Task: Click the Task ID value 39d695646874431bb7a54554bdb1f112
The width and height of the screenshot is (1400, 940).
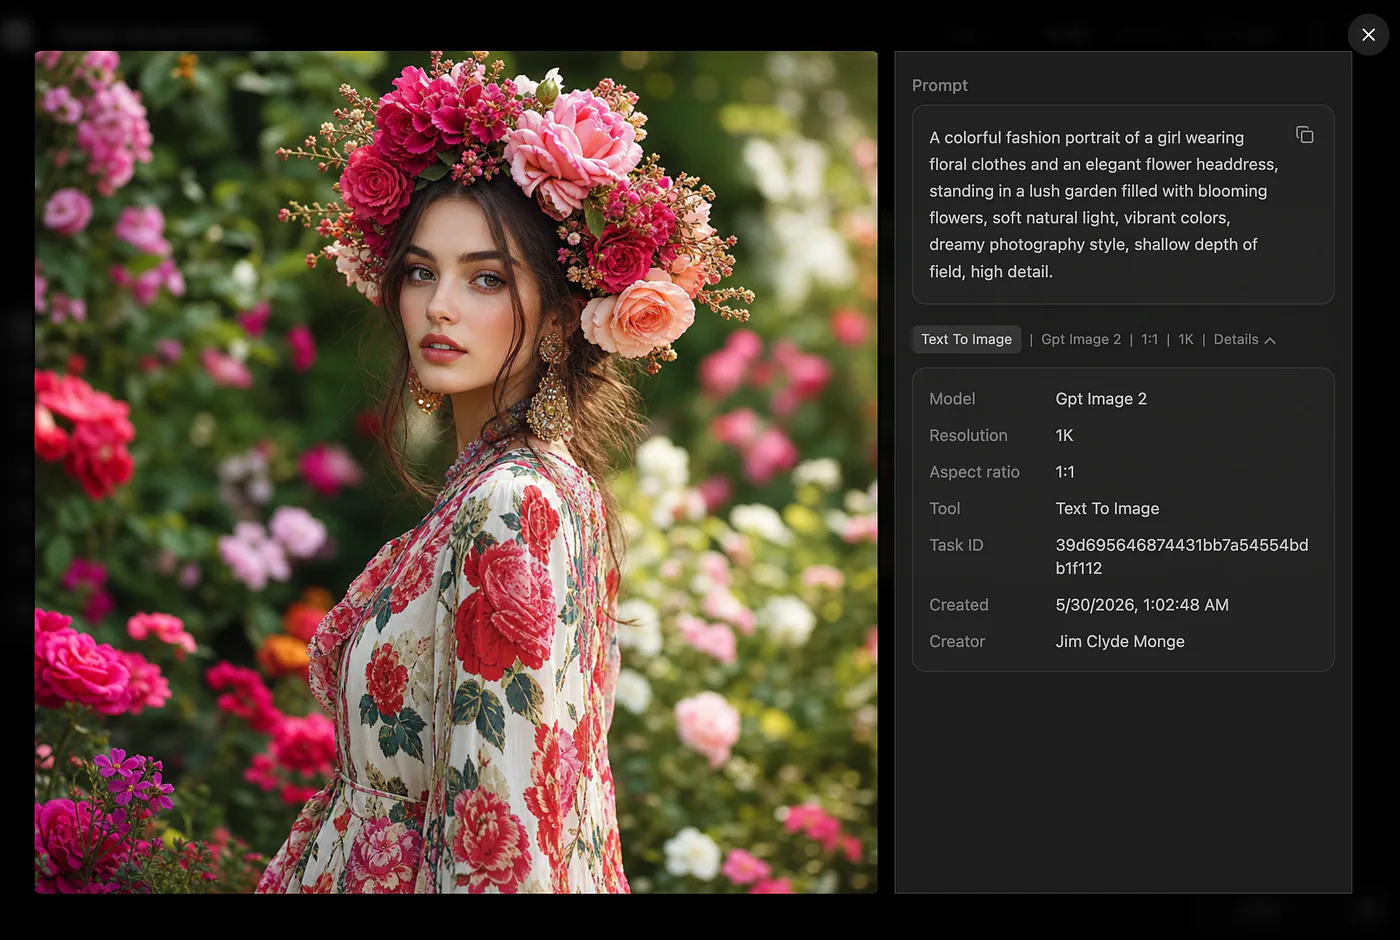Action: [x=1182, y=556]
